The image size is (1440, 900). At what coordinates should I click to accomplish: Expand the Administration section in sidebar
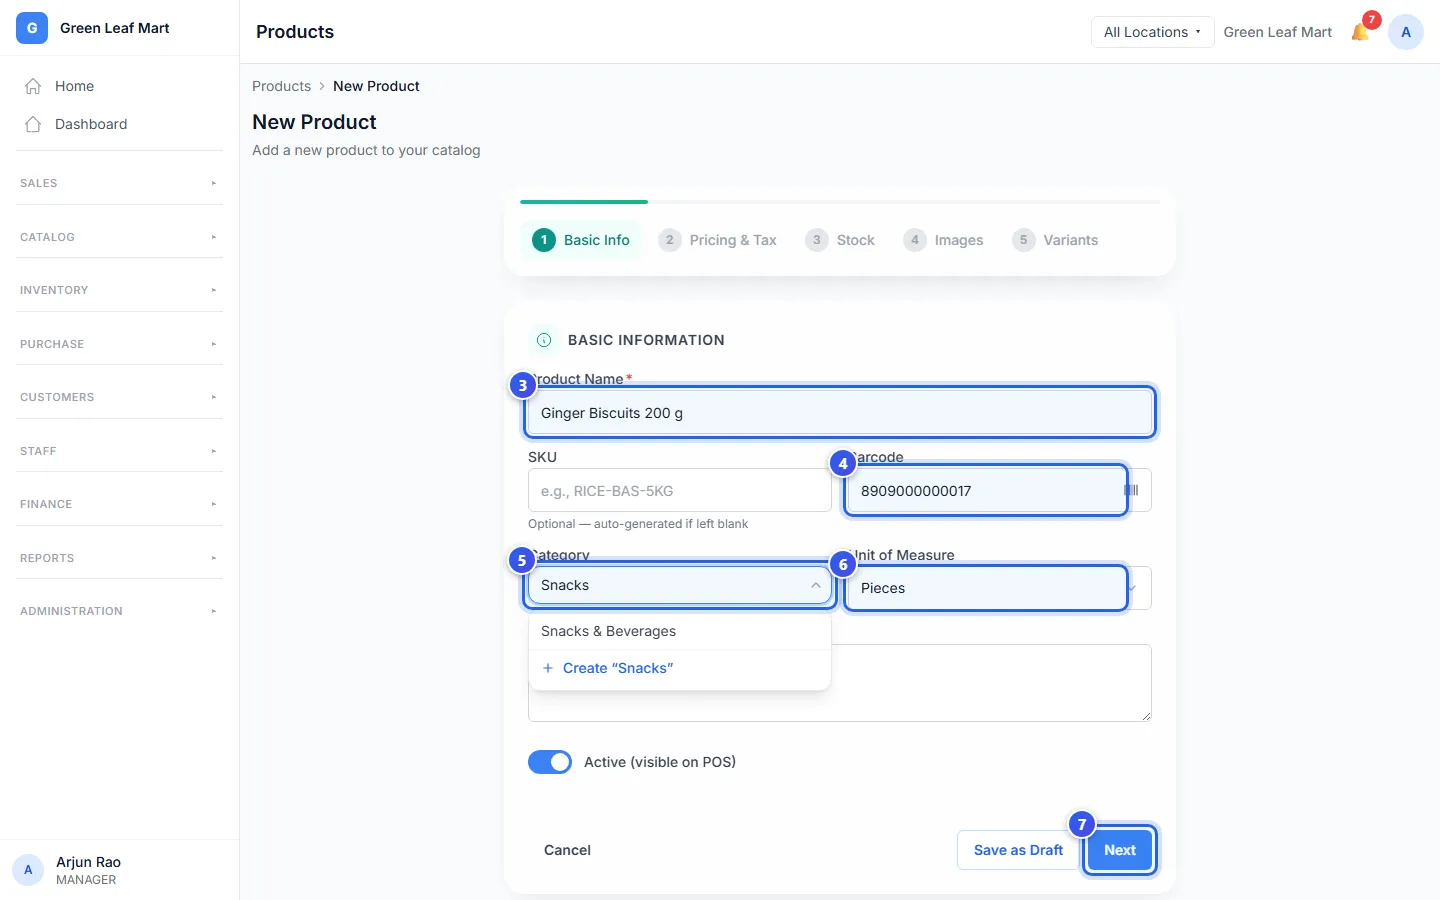120,611
